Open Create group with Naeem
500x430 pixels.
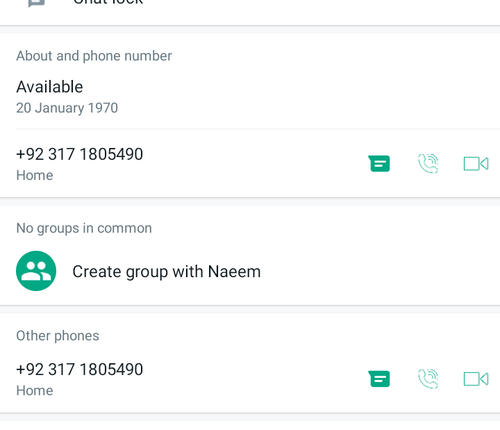click(250, 271)
